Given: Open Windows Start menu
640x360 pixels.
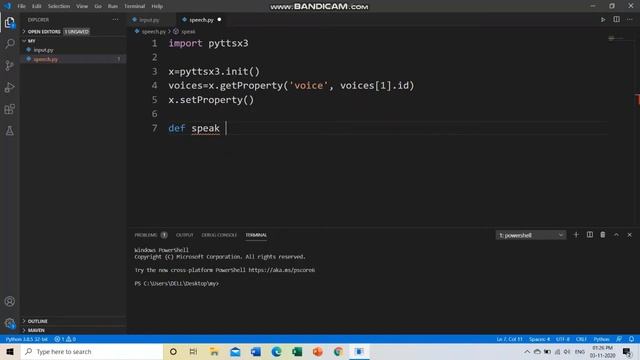Looking at the screenshot, I should [10, 351].
